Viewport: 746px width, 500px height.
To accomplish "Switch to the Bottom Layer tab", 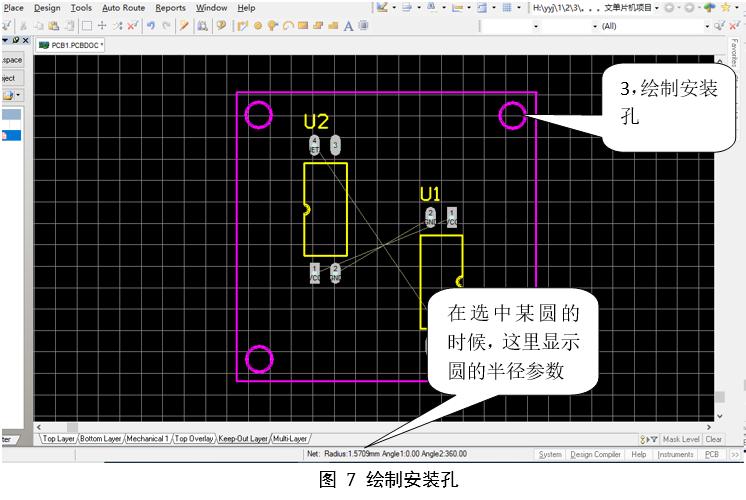I will pyautogui.click(x=100, y=439).
